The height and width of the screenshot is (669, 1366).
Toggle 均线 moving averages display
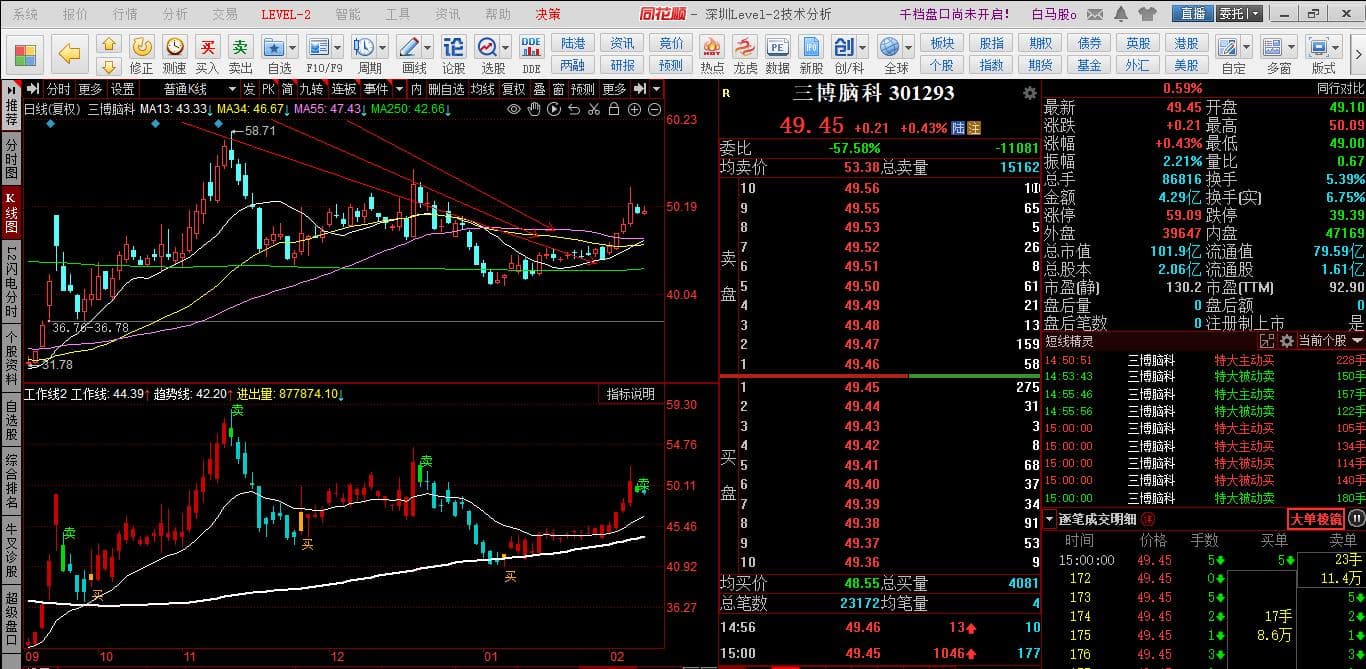click(x=483, y=89)
